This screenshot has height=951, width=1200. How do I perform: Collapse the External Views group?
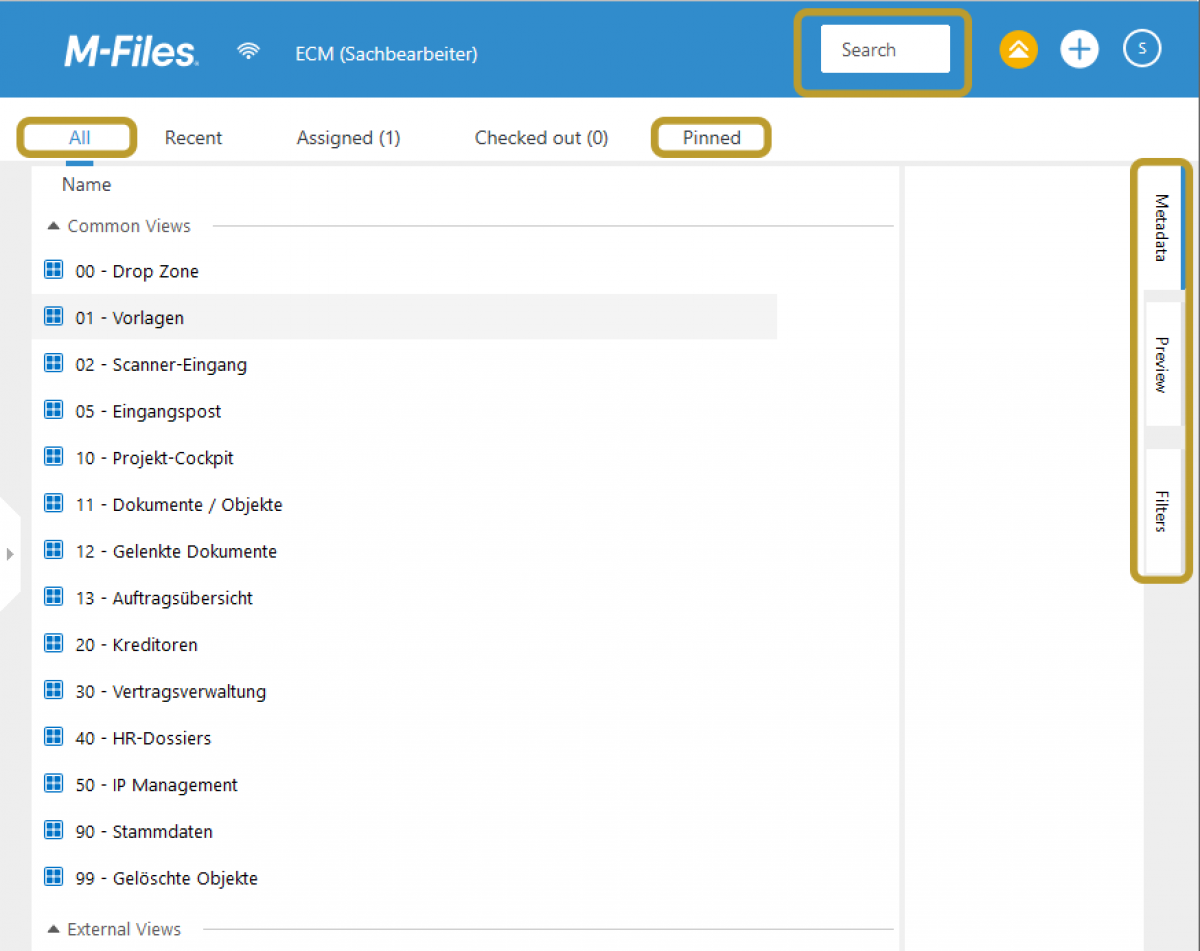click(x=54, y=929)
